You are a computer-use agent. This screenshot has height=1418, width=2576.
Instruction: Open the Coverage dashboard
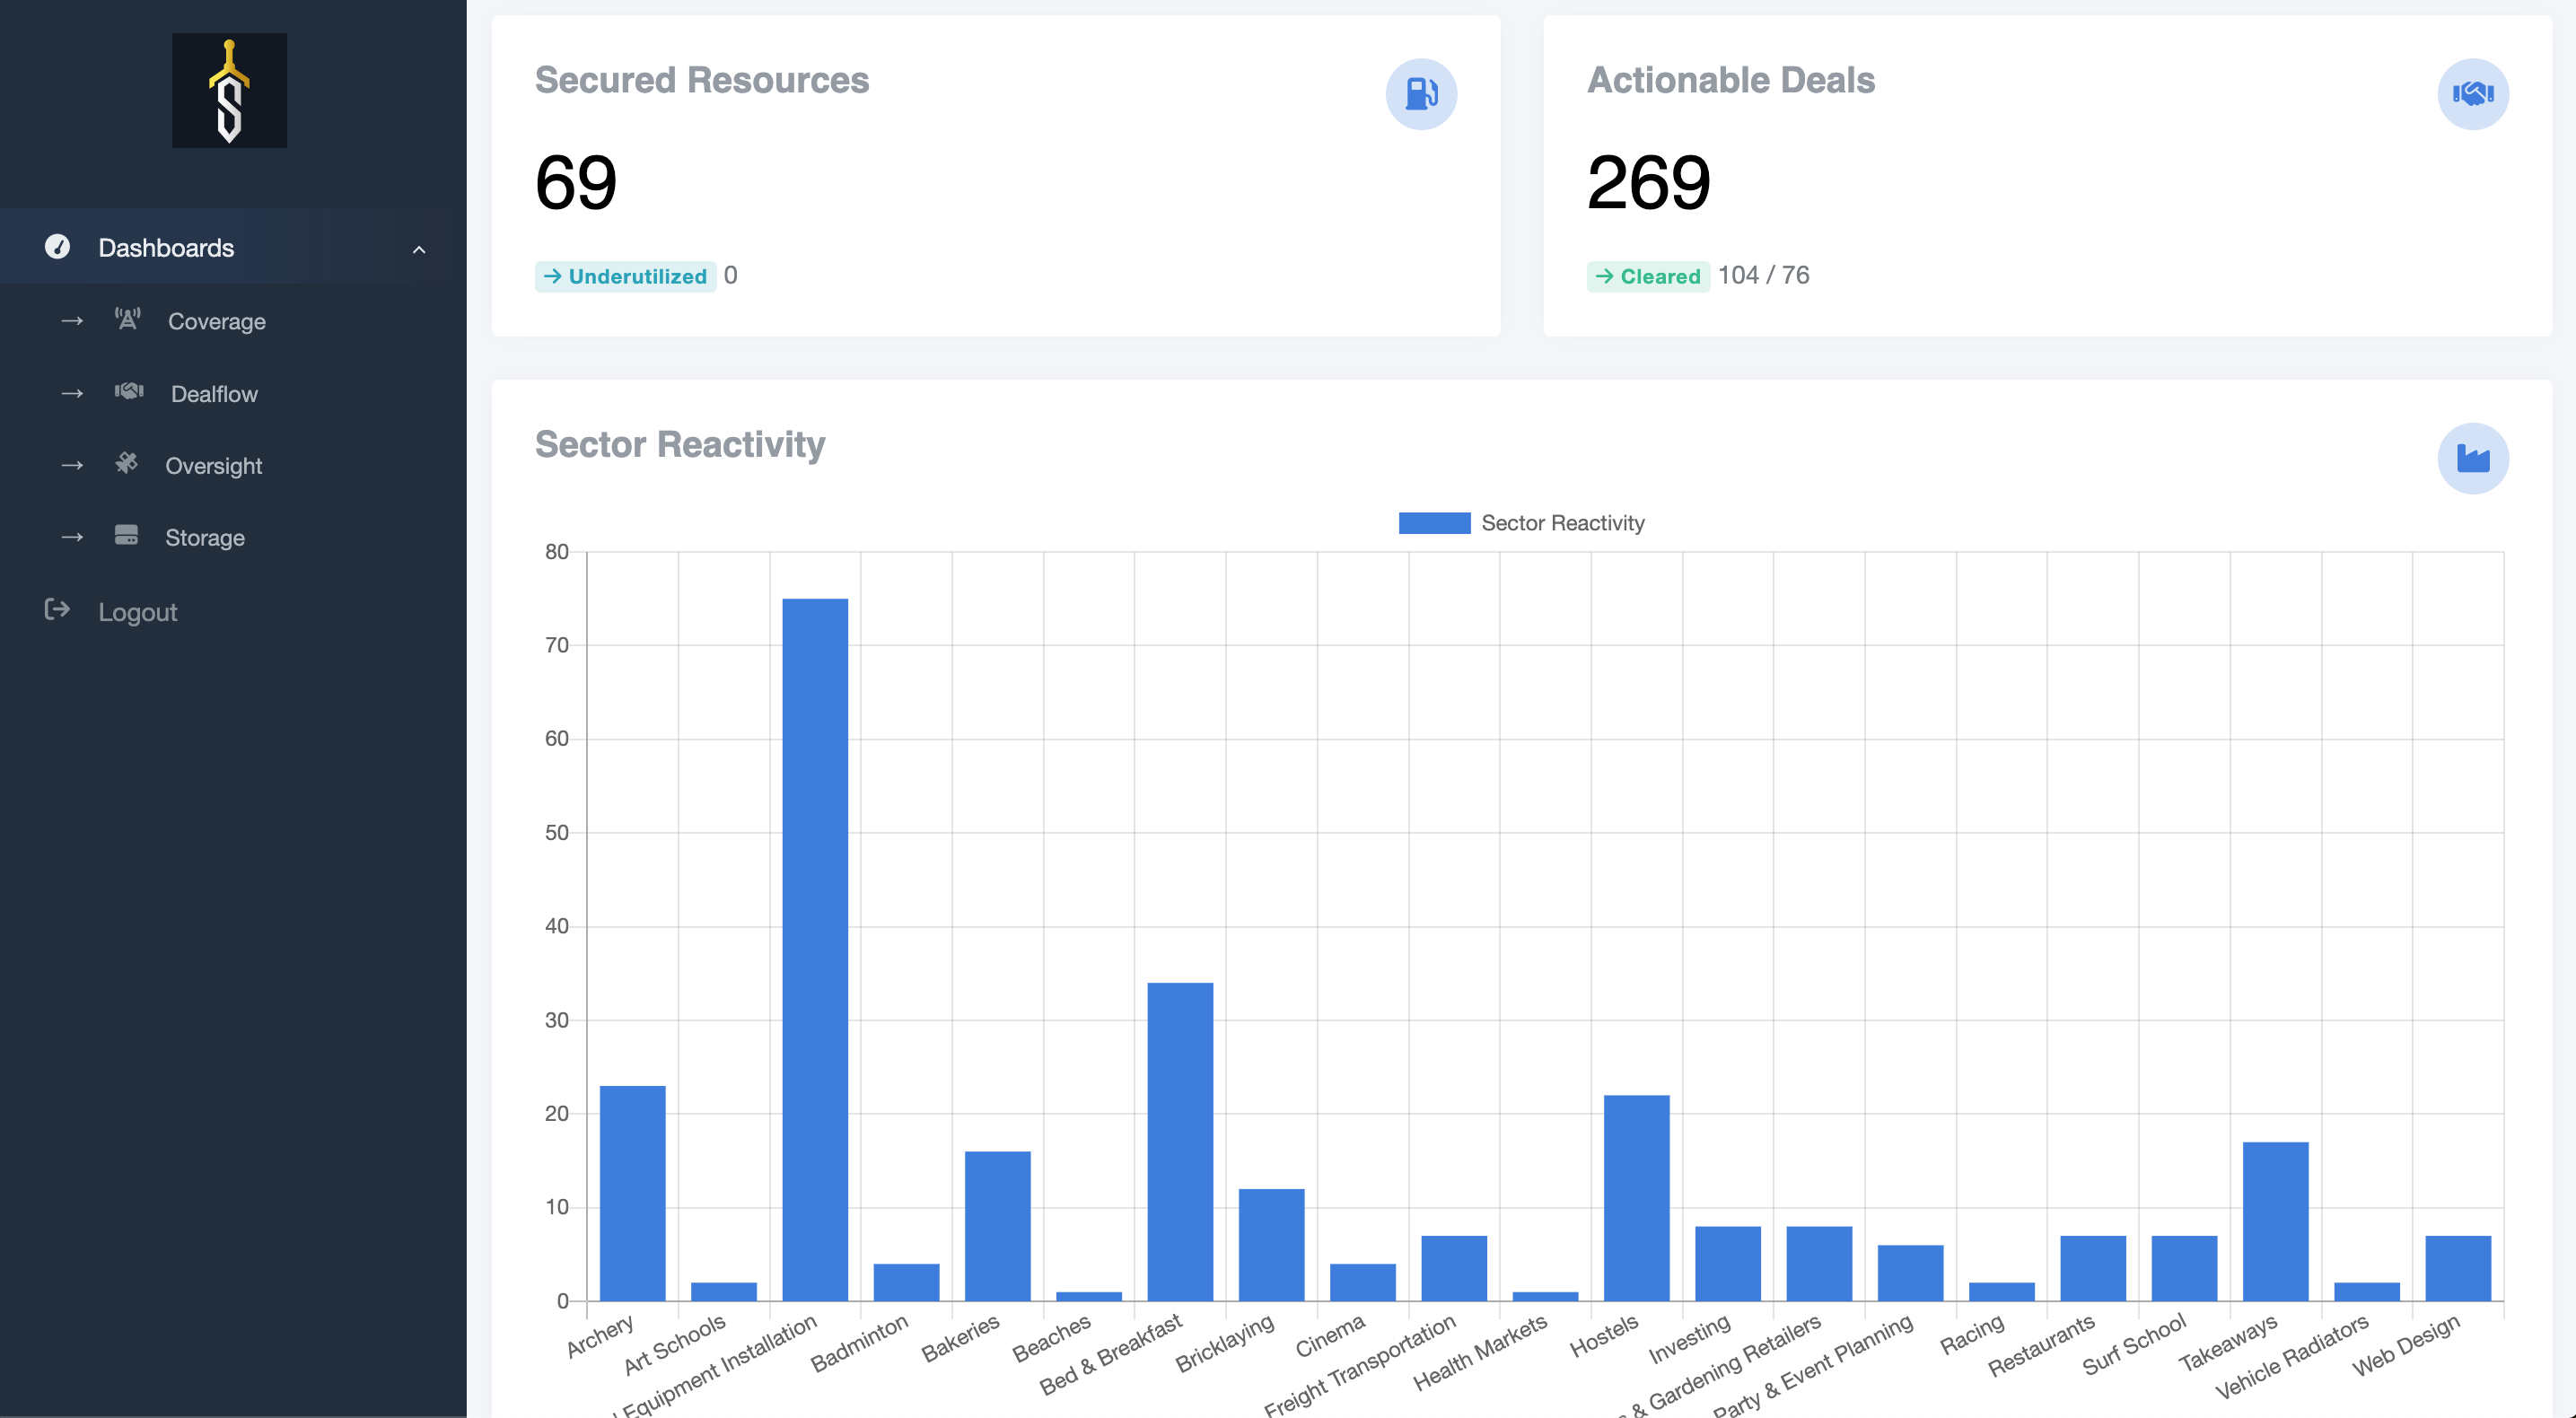pyautogui.click(x=216, y=322)
